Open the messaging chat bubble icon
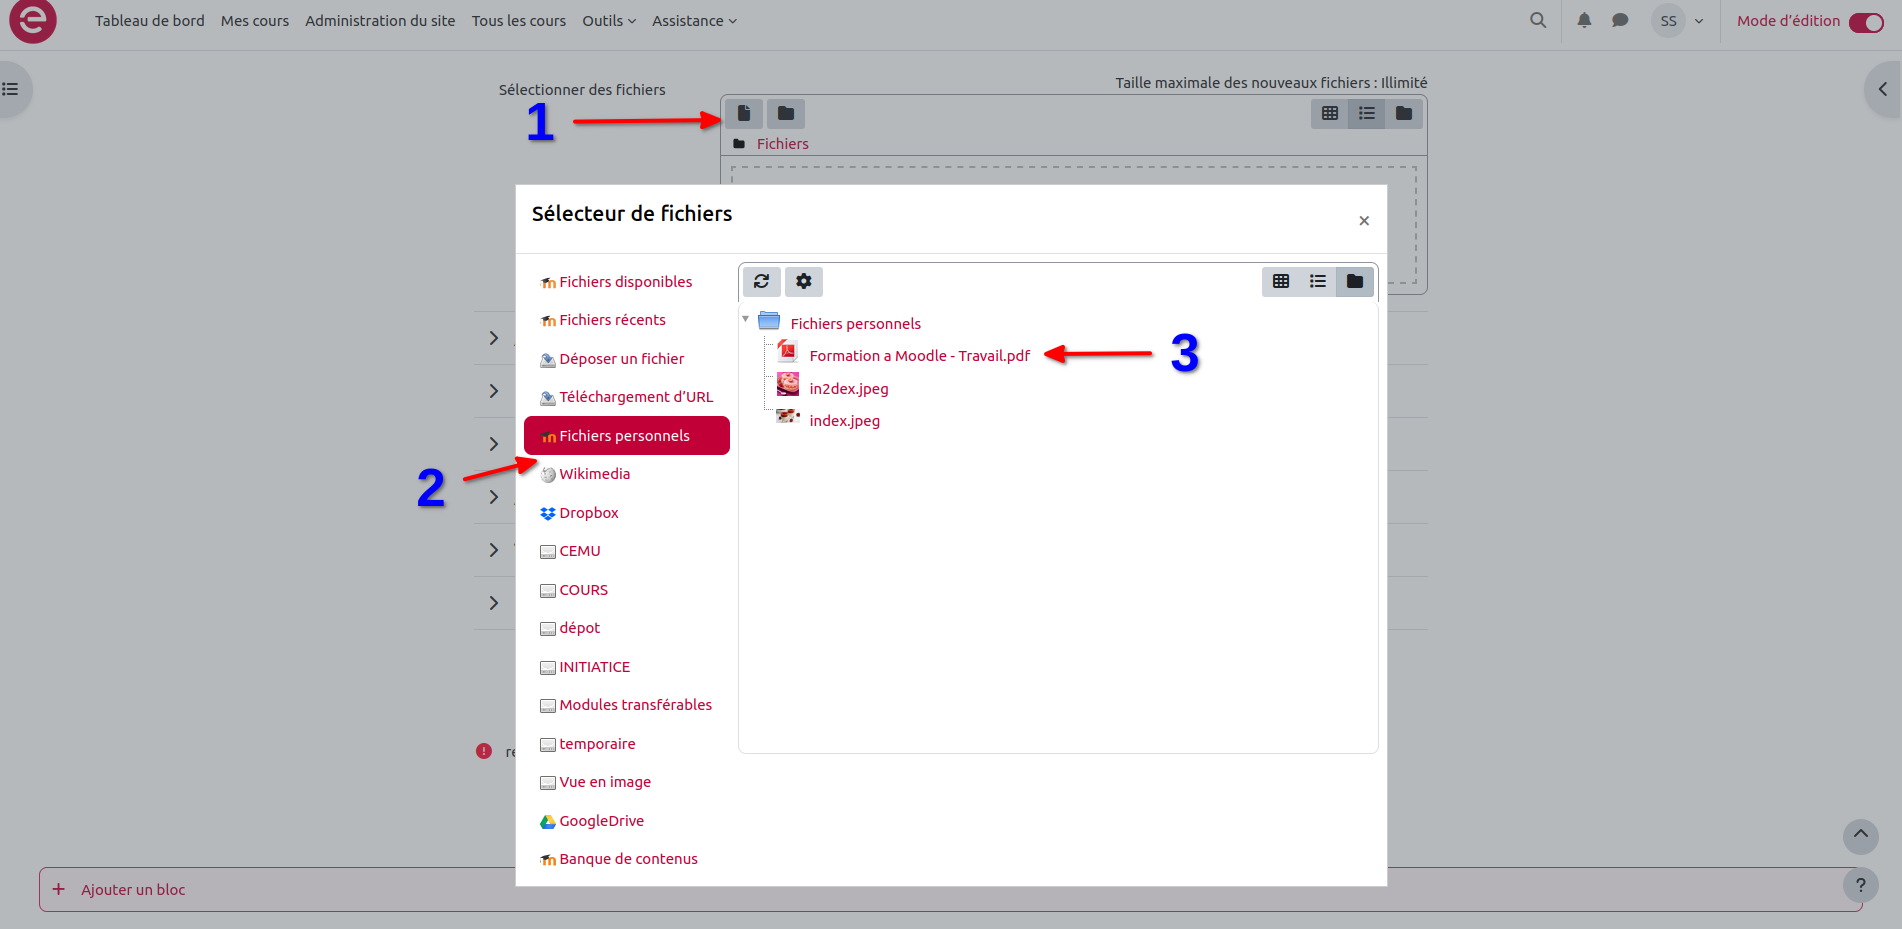This screenshot has width=1902, height=929. click(1620, 21)
